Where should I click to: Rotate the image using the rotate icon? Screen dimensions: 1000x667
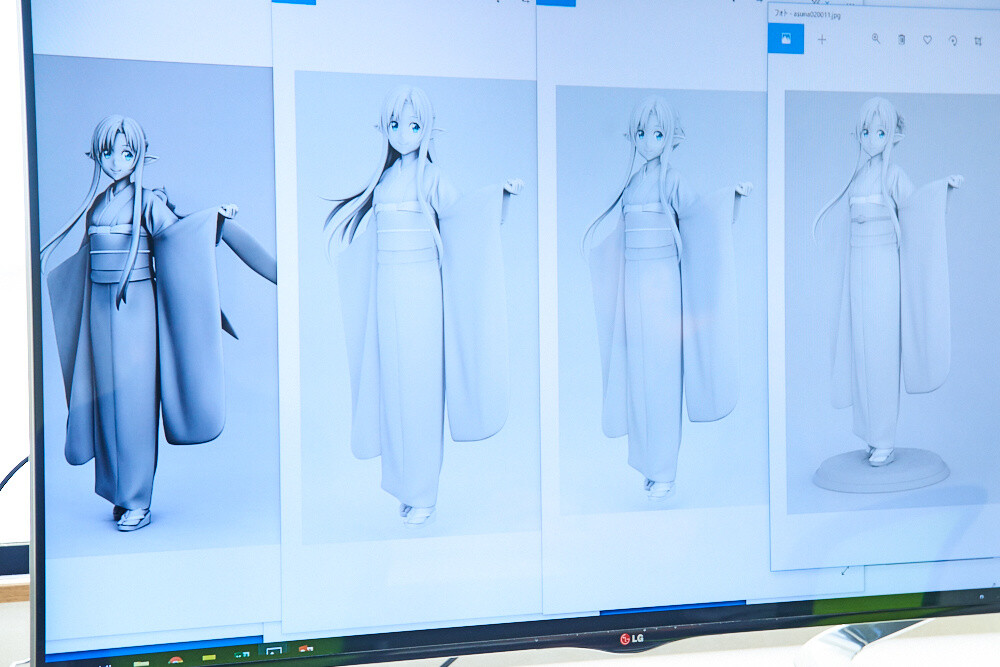pos(953,41)
